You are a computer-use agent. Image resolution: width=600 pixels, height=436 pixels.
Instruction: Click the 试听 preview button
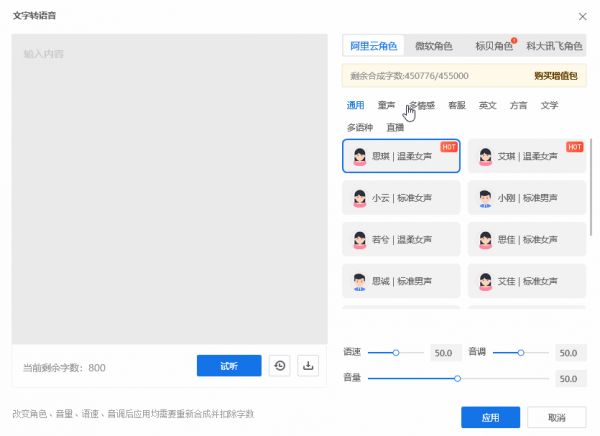(229, 366)
